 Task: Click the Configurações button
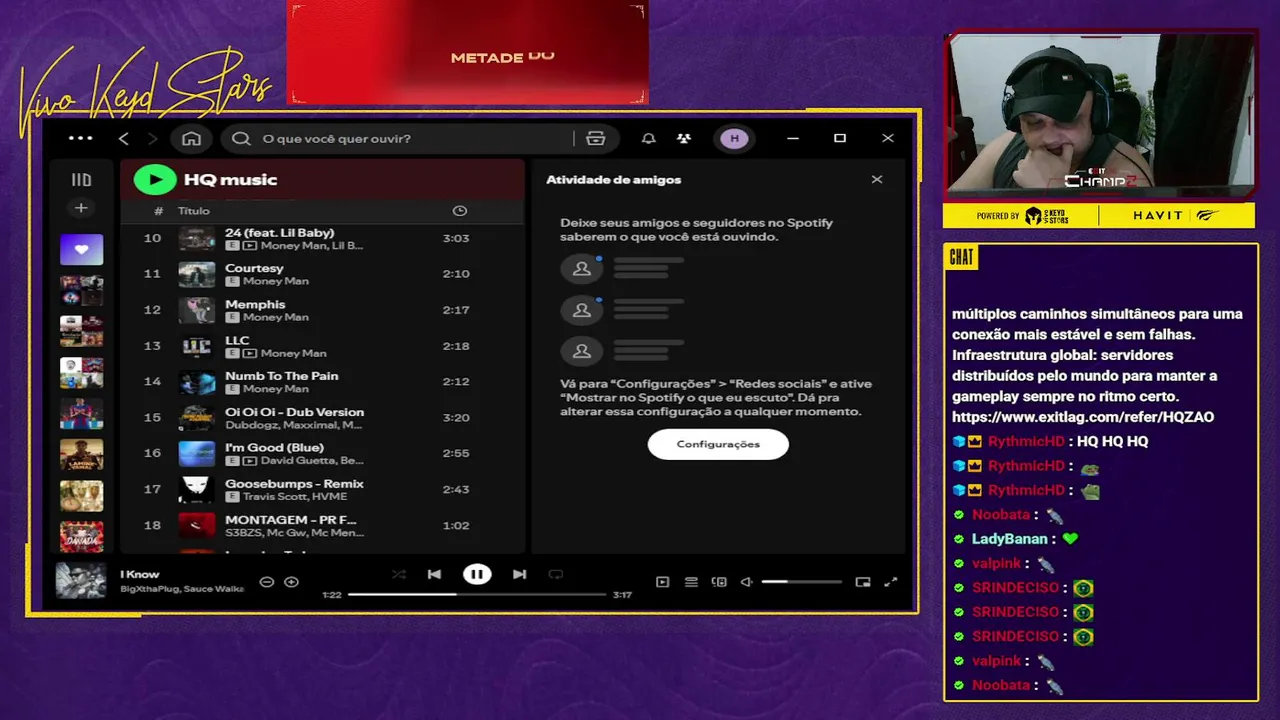tap(718, 444)
